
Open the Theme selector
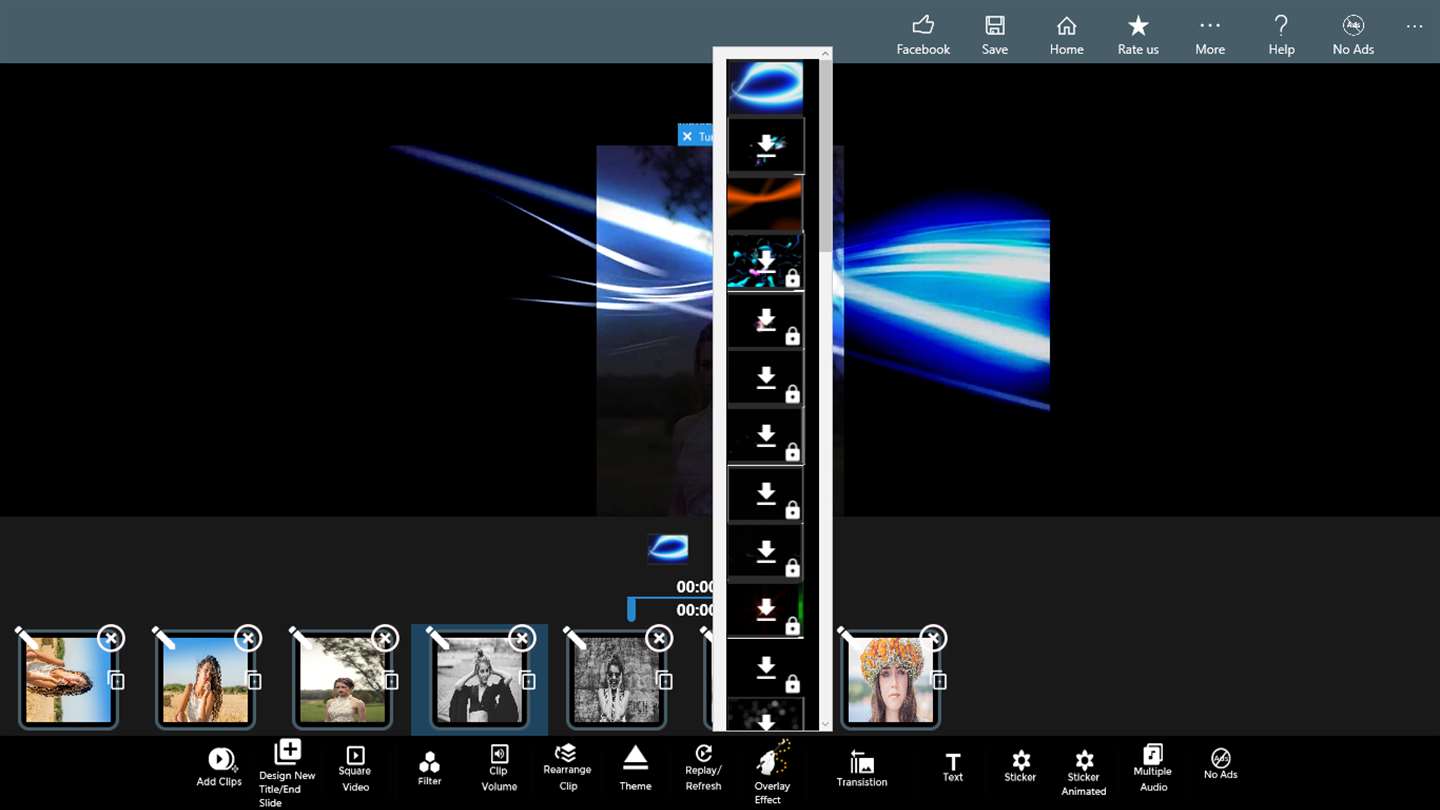point(635,768)
